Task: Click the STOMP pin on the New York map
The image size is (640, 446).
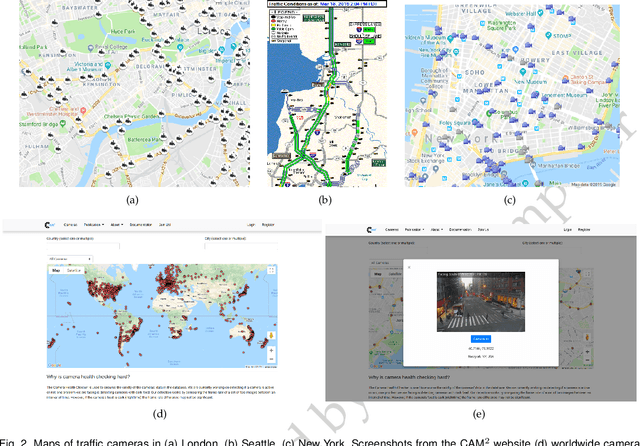Action: (x=549, y=36)
